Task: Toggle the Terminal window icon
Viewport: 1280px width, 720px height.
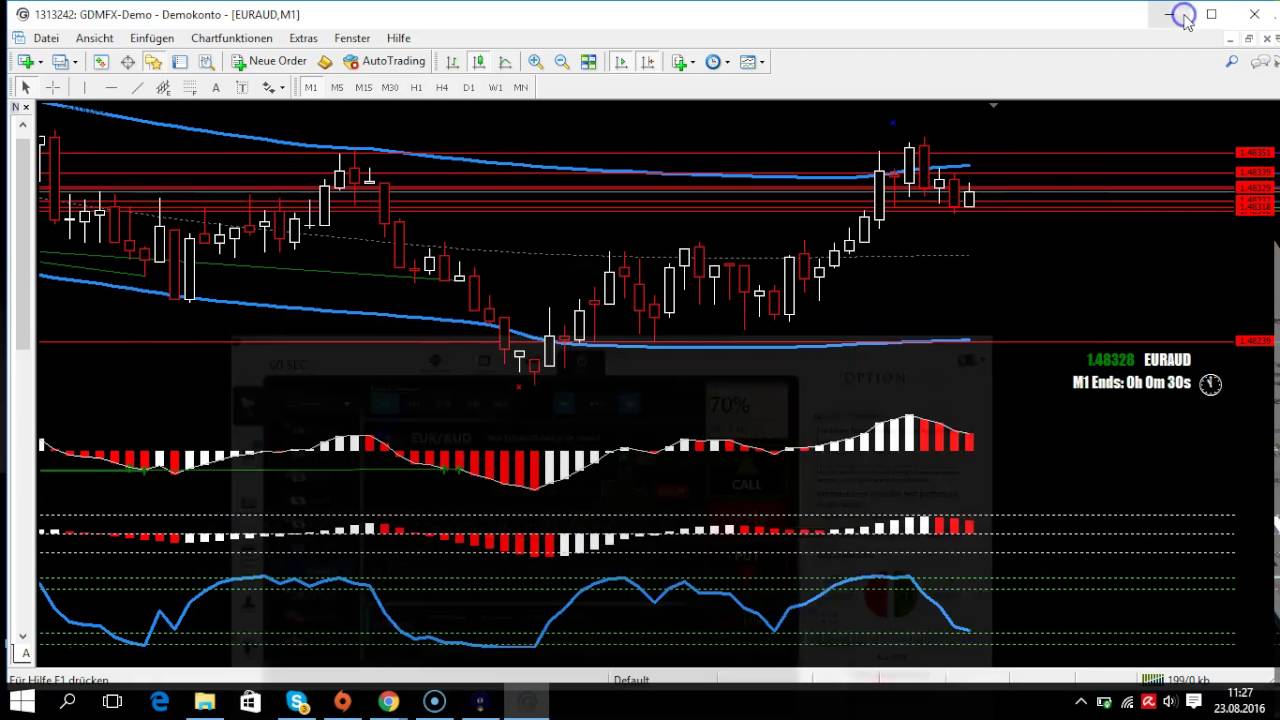Action: point(180,62)
